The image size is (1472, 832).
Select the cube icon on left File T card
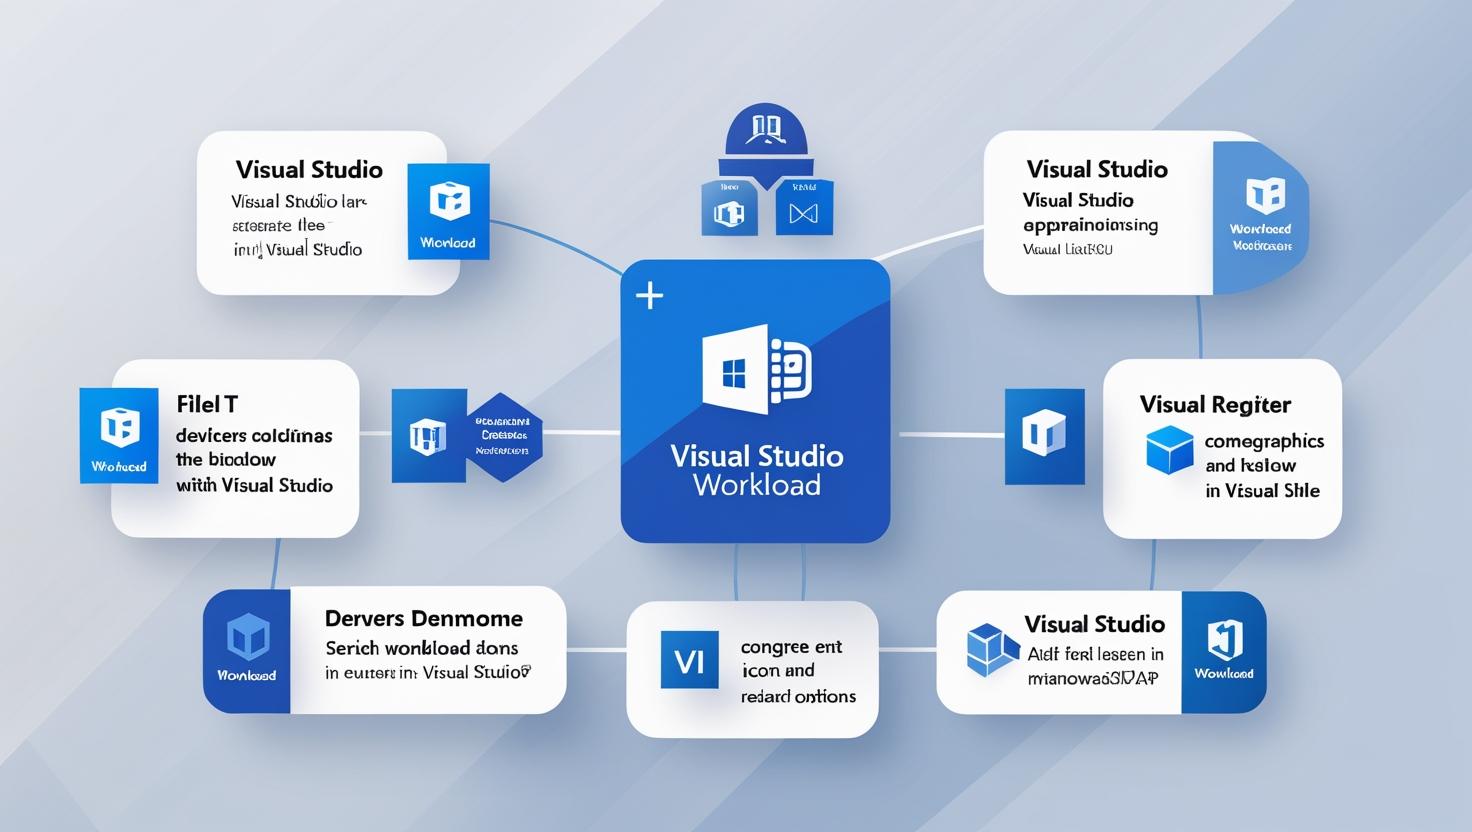[x=118, y=435]
